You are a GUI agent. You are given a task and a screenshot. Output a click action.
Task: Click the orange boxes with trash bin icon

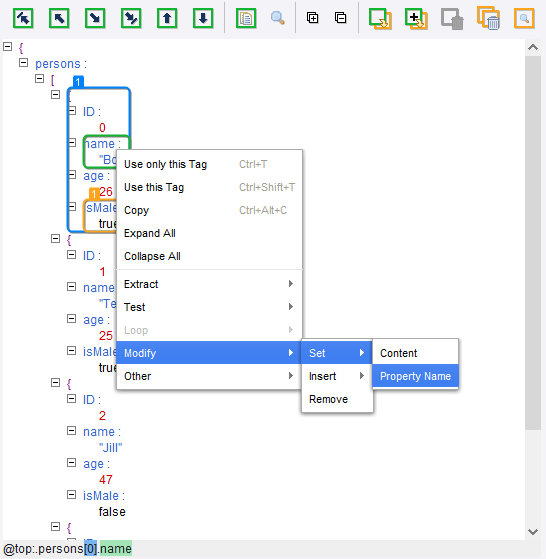coord(488,18)
